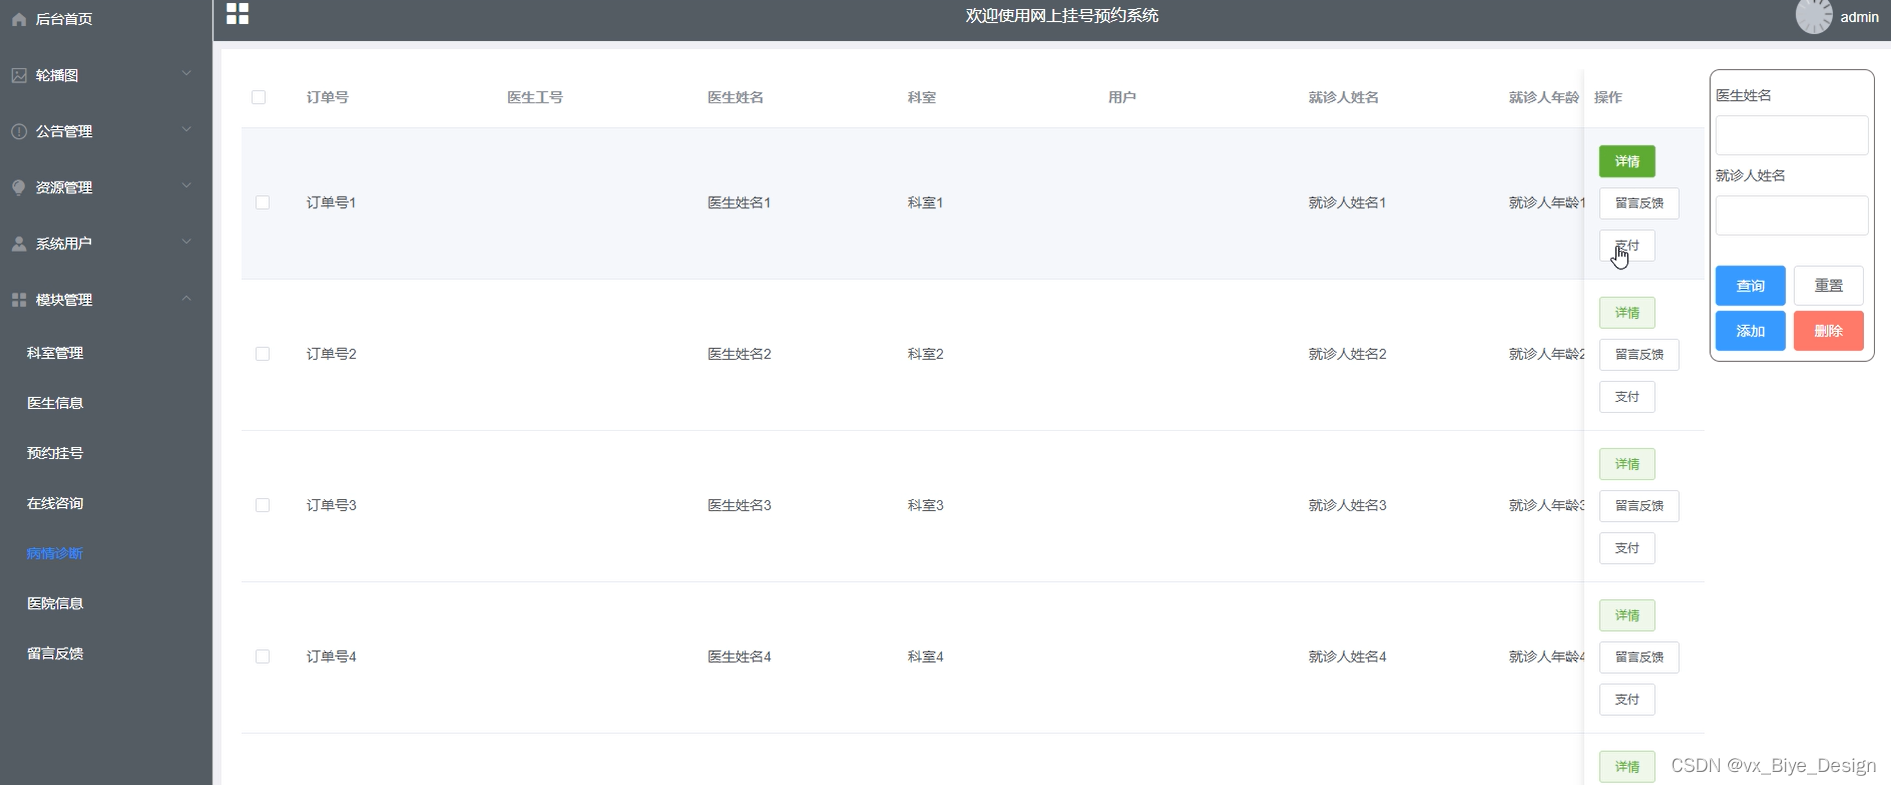
Task: Open 后台首页 in the sidebar
Action: point(64,19)
